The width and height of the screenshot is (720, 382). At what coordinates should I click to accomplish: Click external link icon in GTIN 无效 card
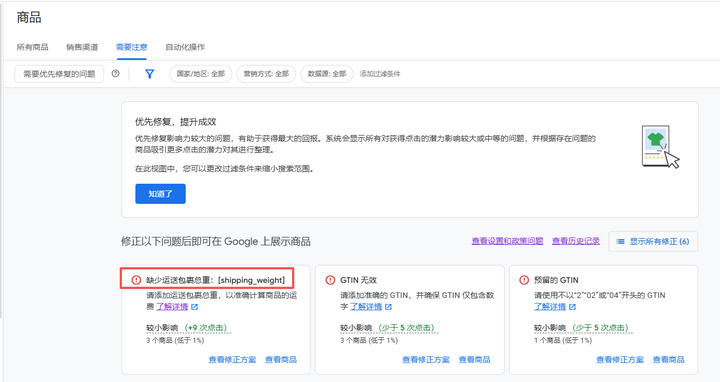coord(388,307)
